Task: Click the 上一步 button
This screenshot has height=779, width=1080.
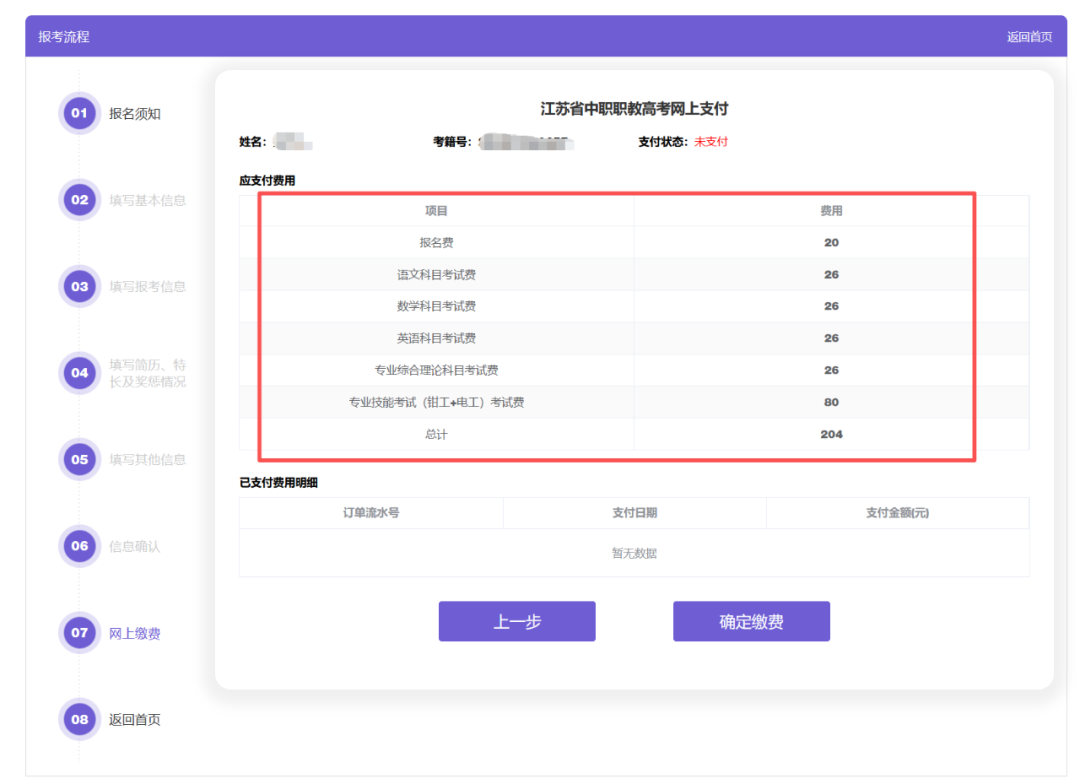Action: tap(517, 621)
